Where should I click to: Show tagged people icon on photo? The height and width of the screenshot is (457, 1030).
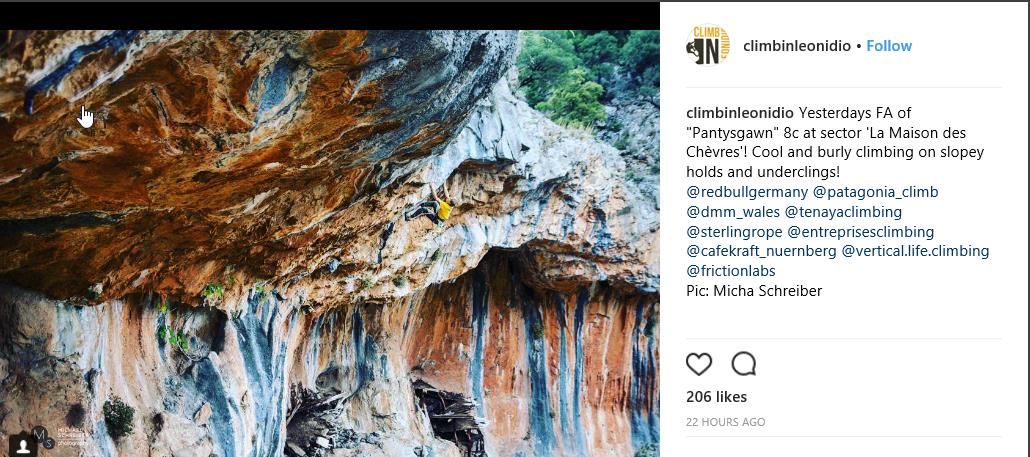[x=22, y=443]
